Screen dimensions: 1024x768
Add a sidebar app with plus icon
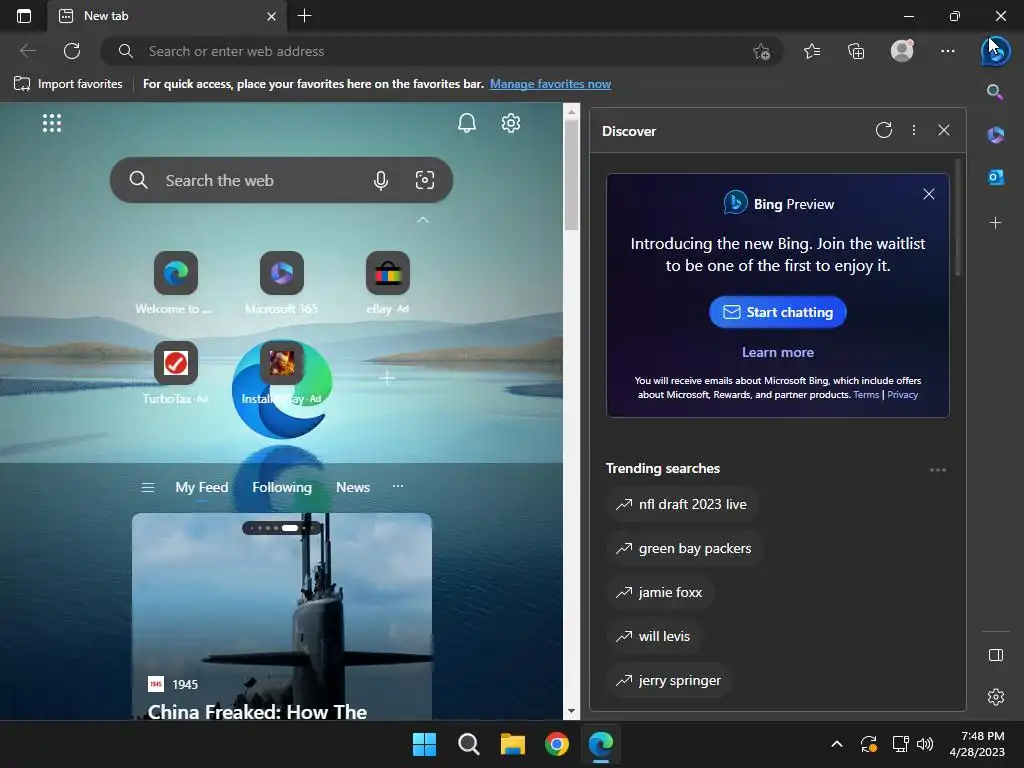995,223
